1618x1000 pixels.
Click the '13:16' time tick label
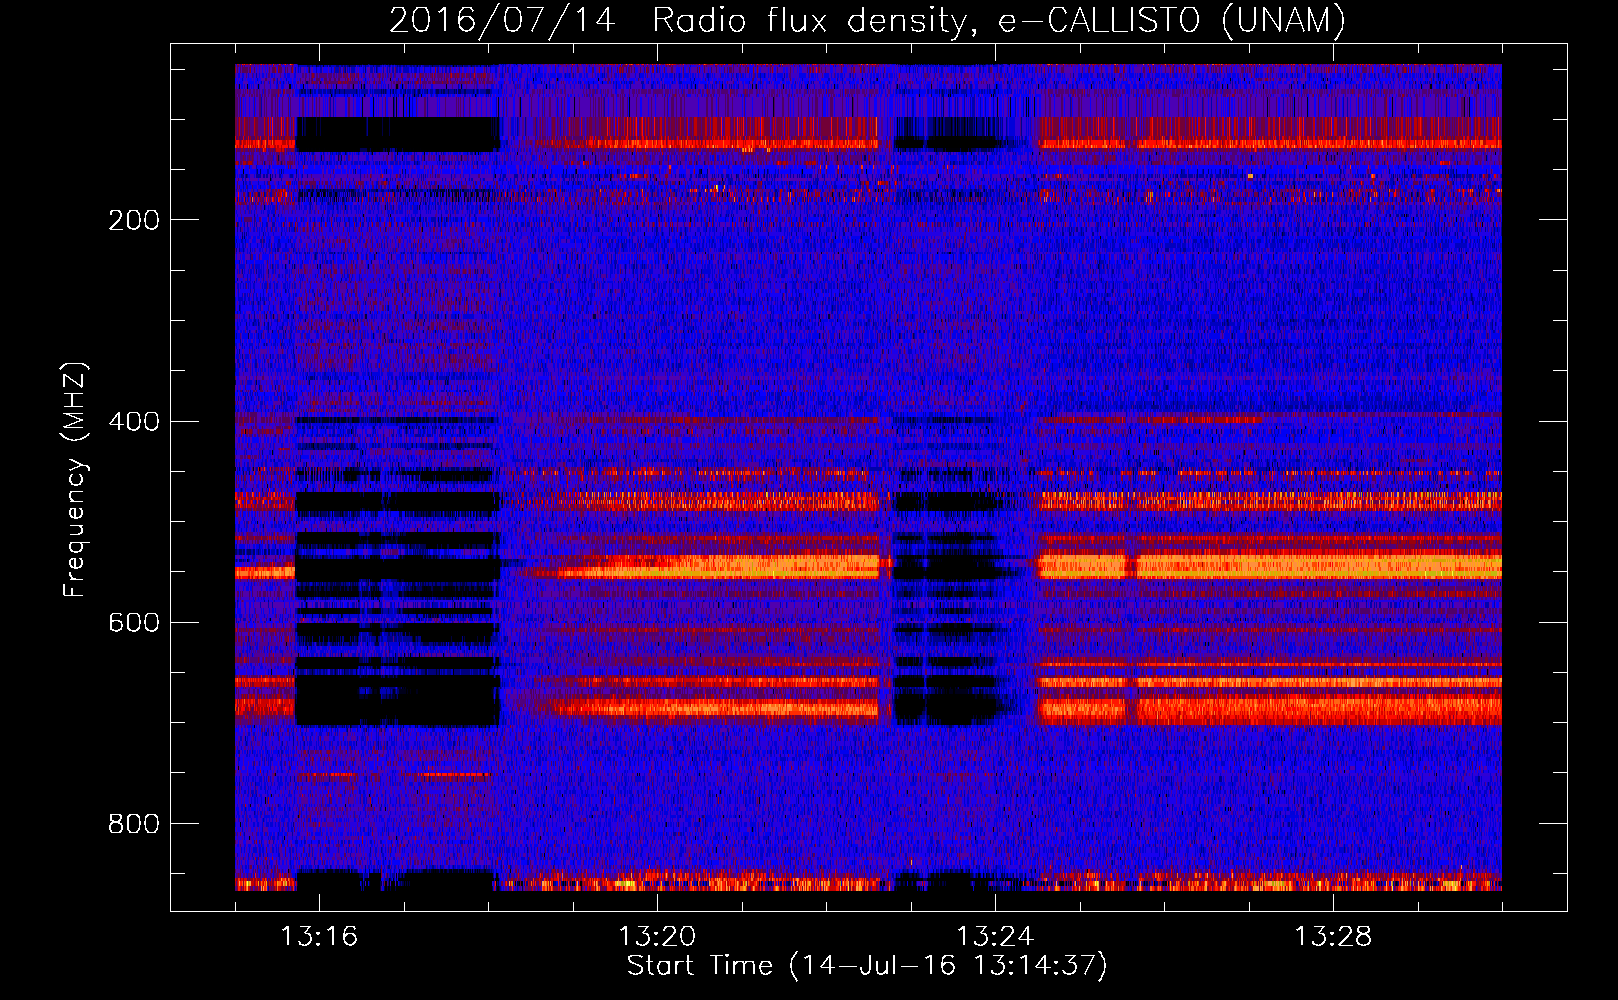[x=319, y=937]
